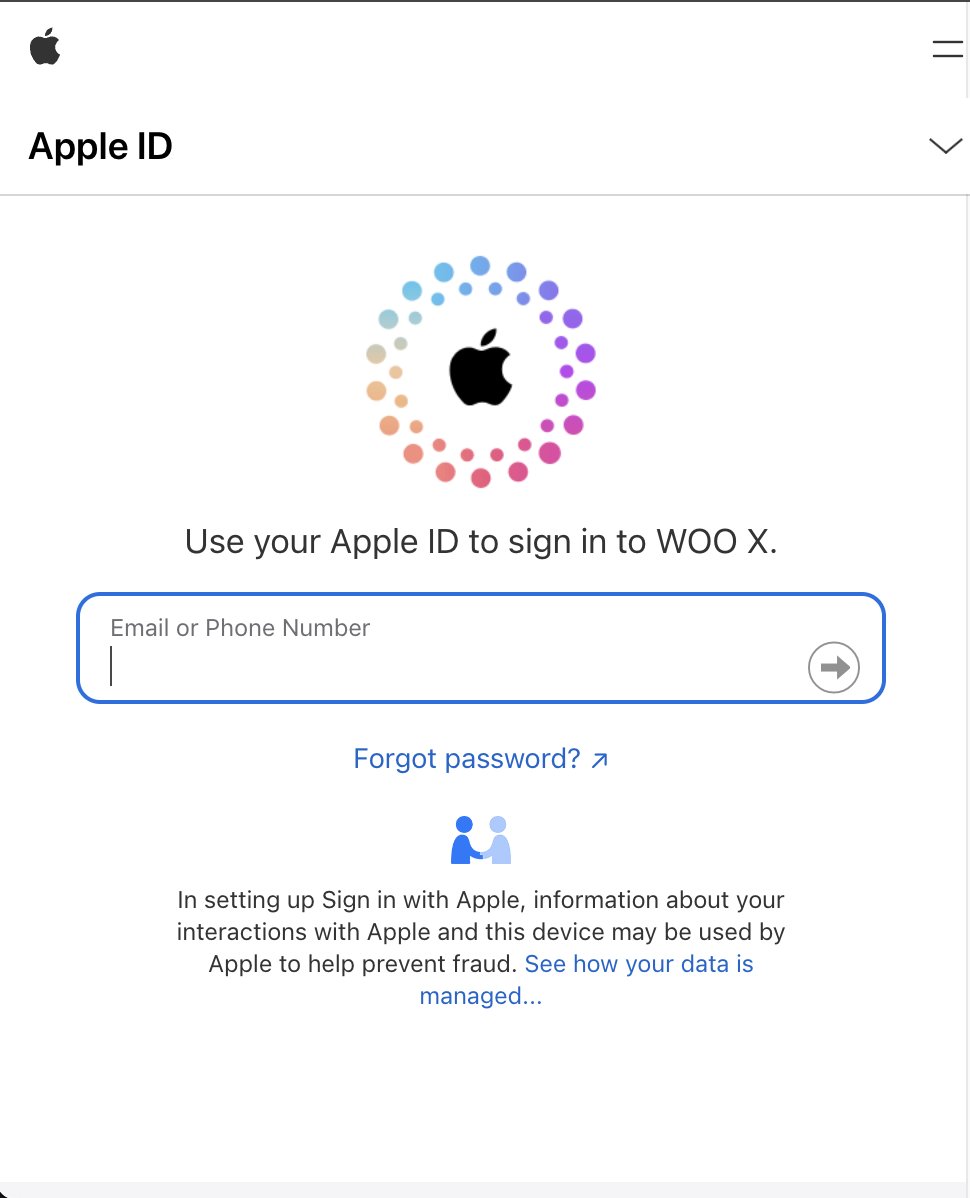Submit with the circled arrow button
970x1198 pixels.
click(x=834, y=667)
